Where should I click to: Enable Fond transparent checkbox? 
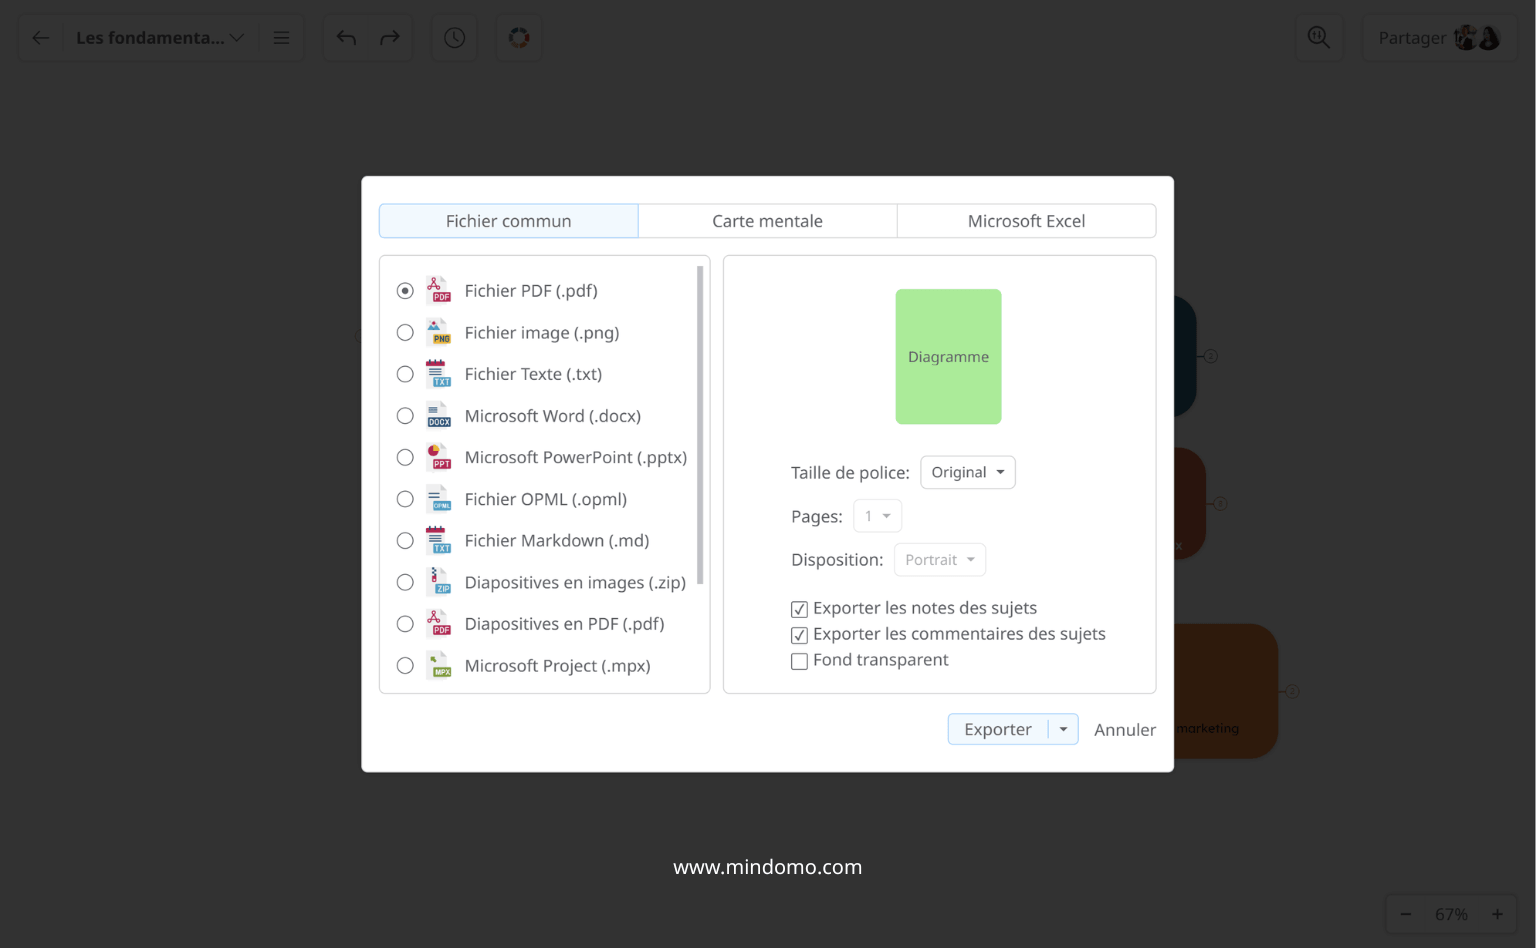coord(799,661)
